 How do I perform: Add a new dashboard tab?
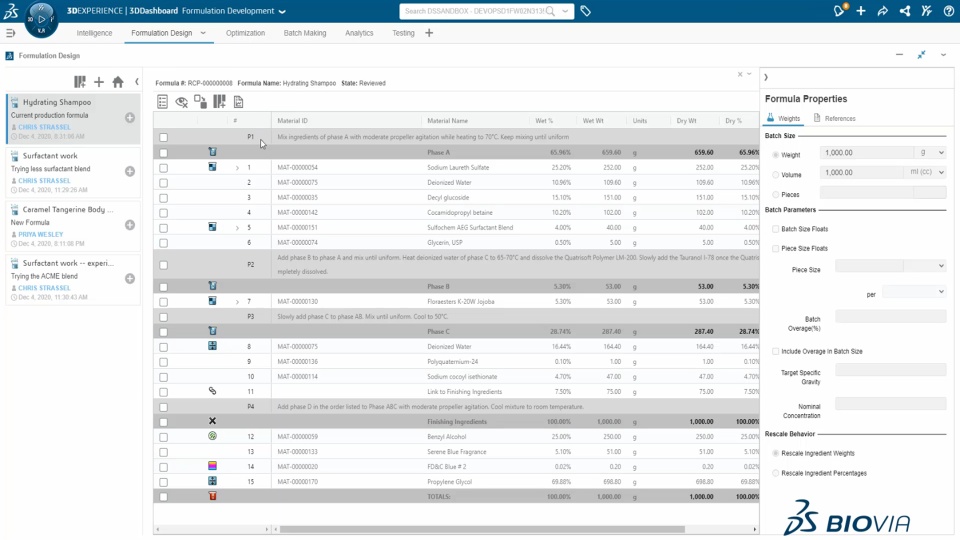(429, 33)
